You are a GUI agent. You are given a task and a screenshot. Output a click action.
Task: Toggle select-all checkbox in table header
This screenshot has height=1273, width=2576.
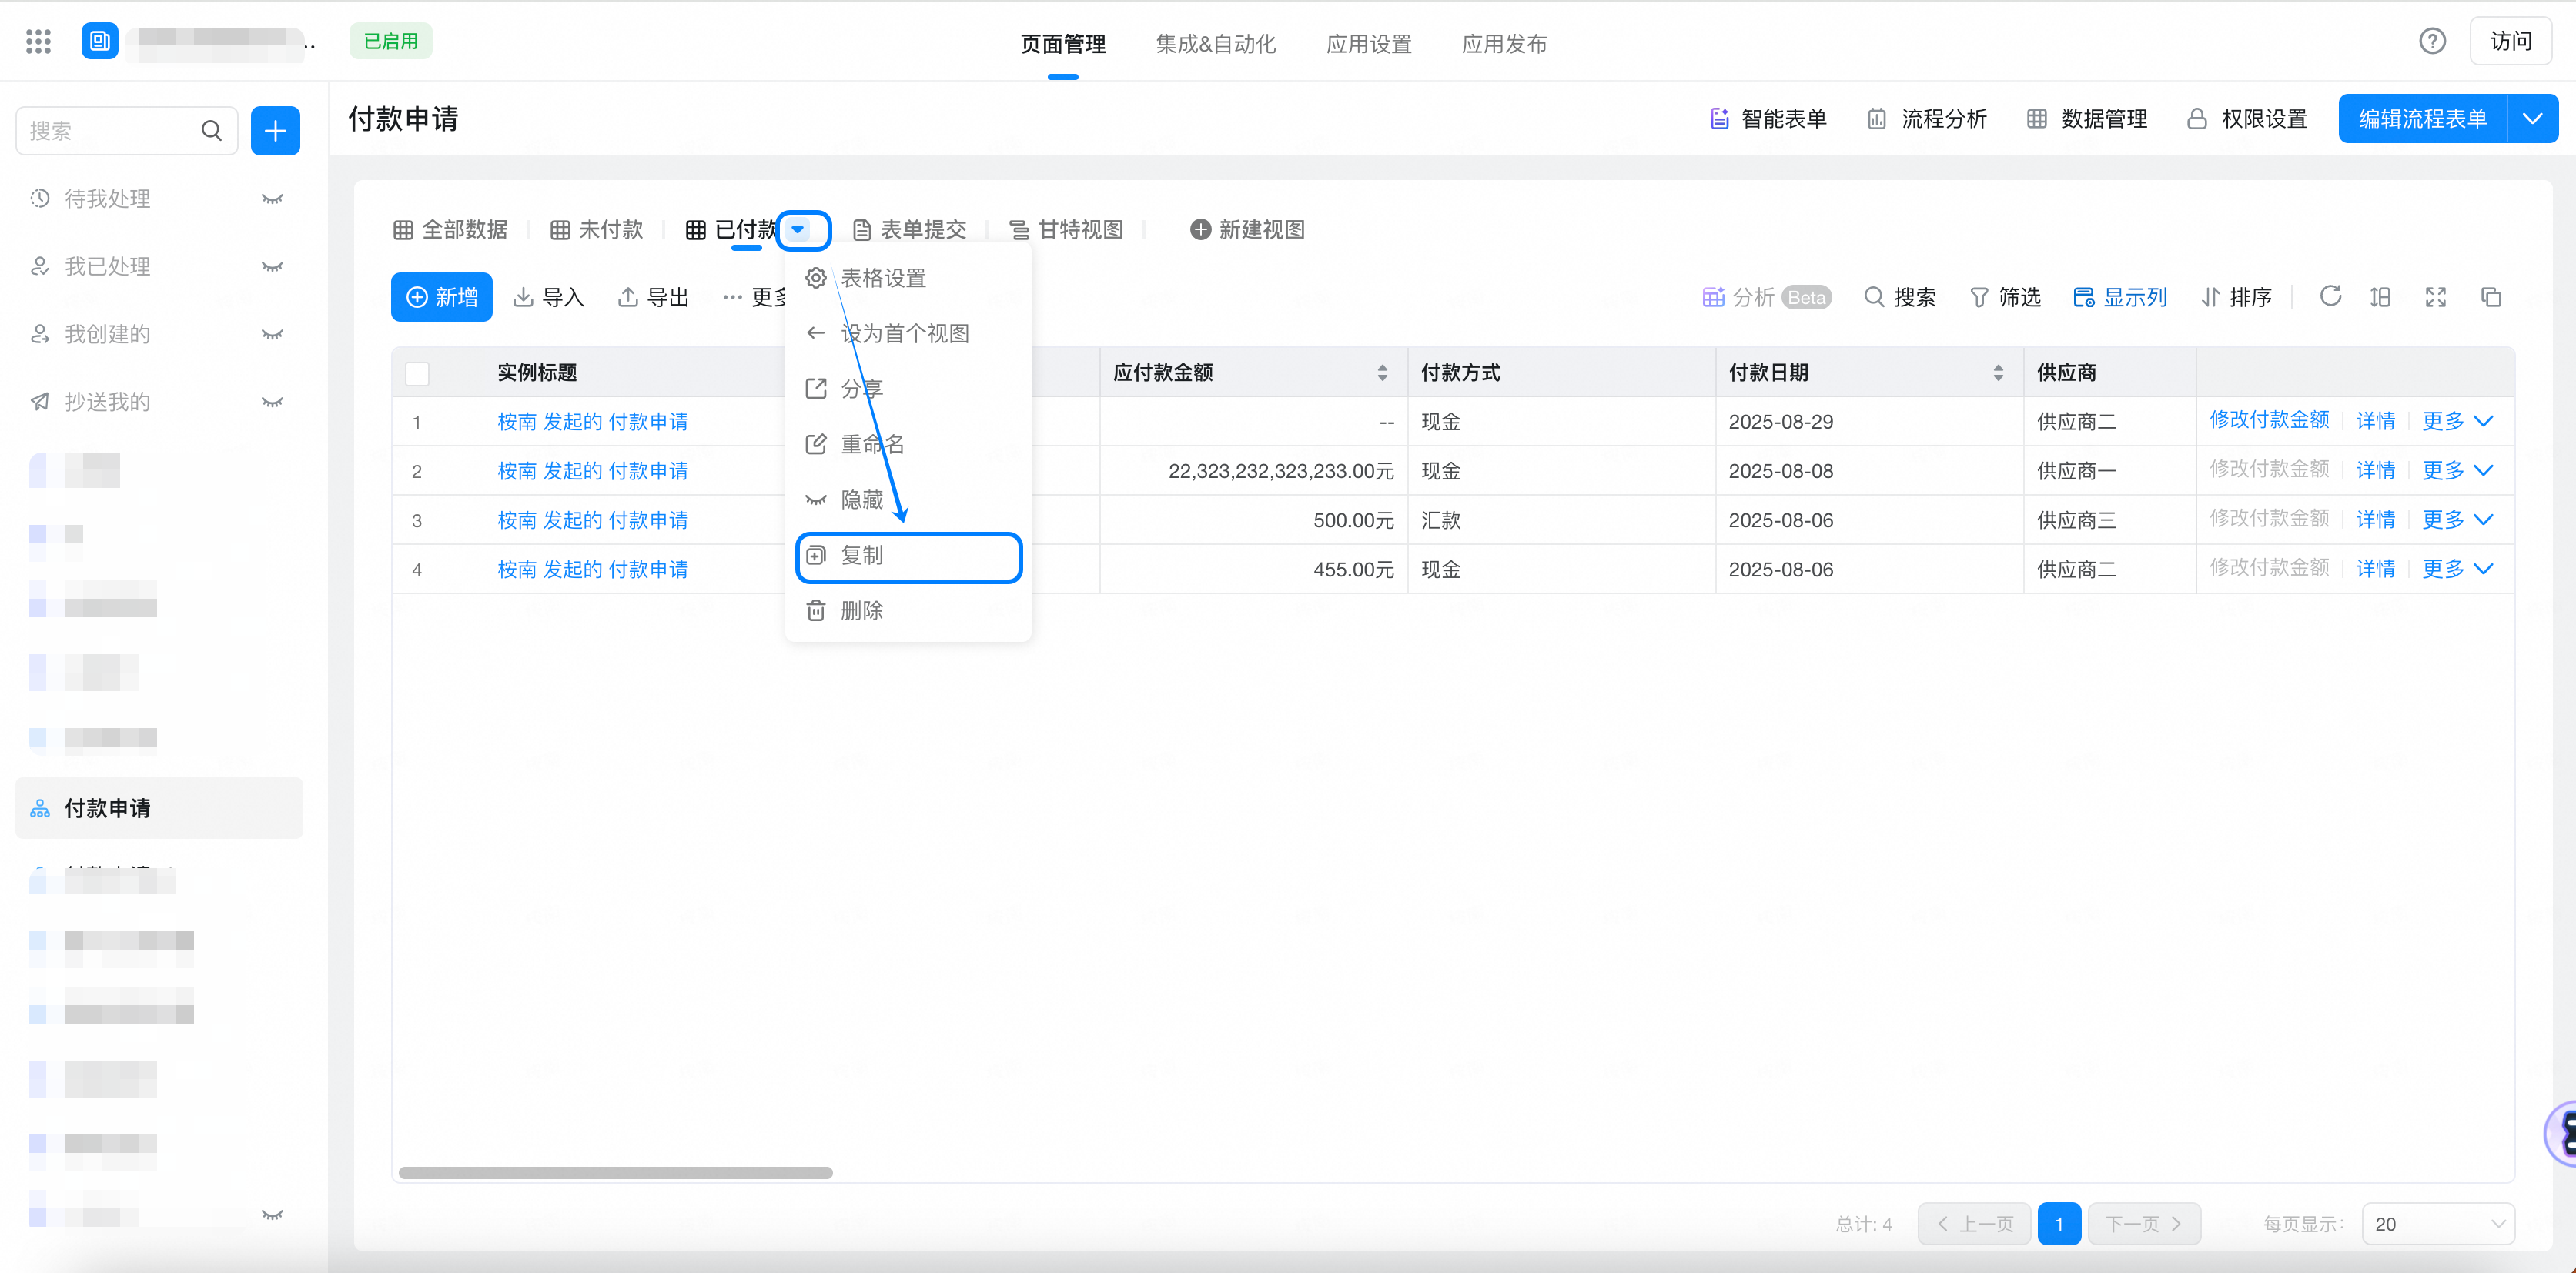point(417,373)
